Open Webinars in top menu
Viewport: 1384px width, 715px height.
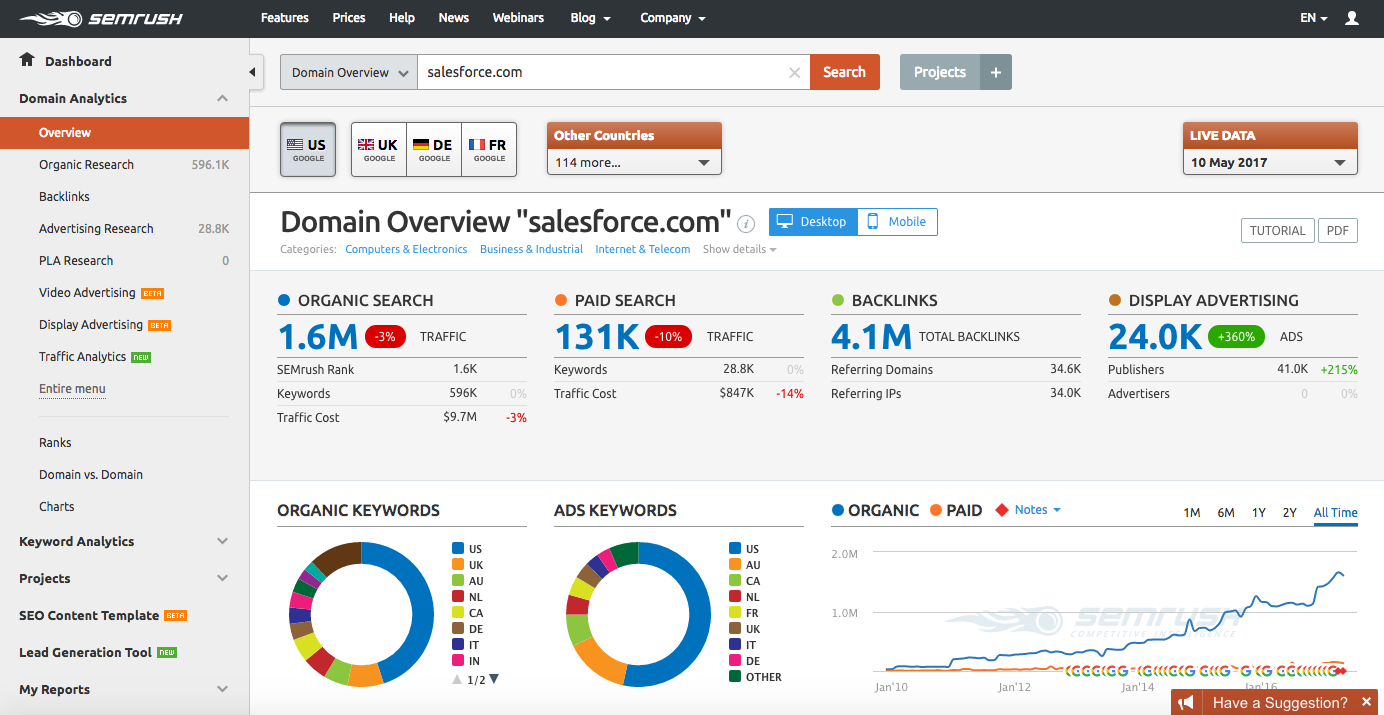(519, 18)
